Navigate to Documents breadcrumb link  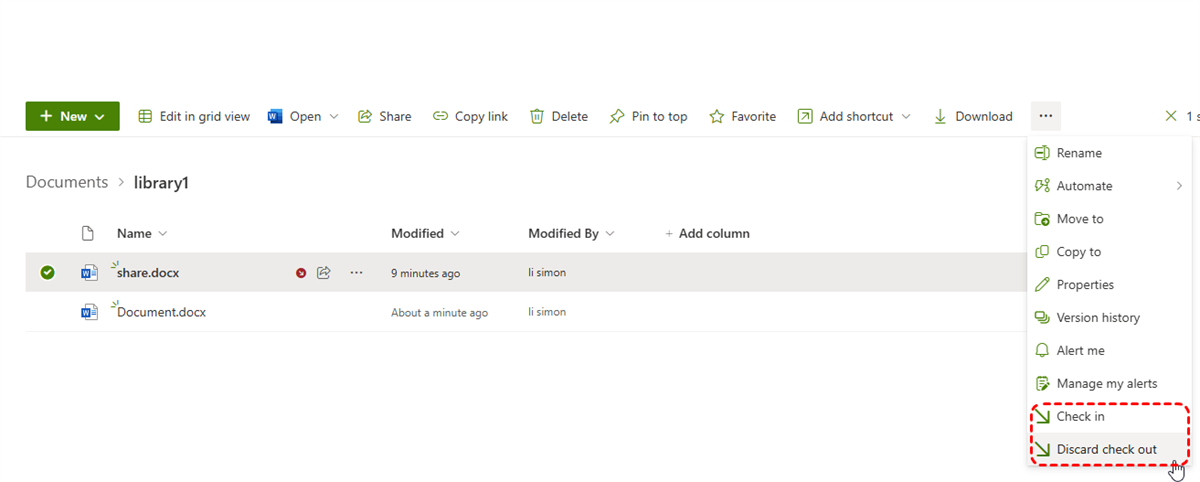click(67, 182)
